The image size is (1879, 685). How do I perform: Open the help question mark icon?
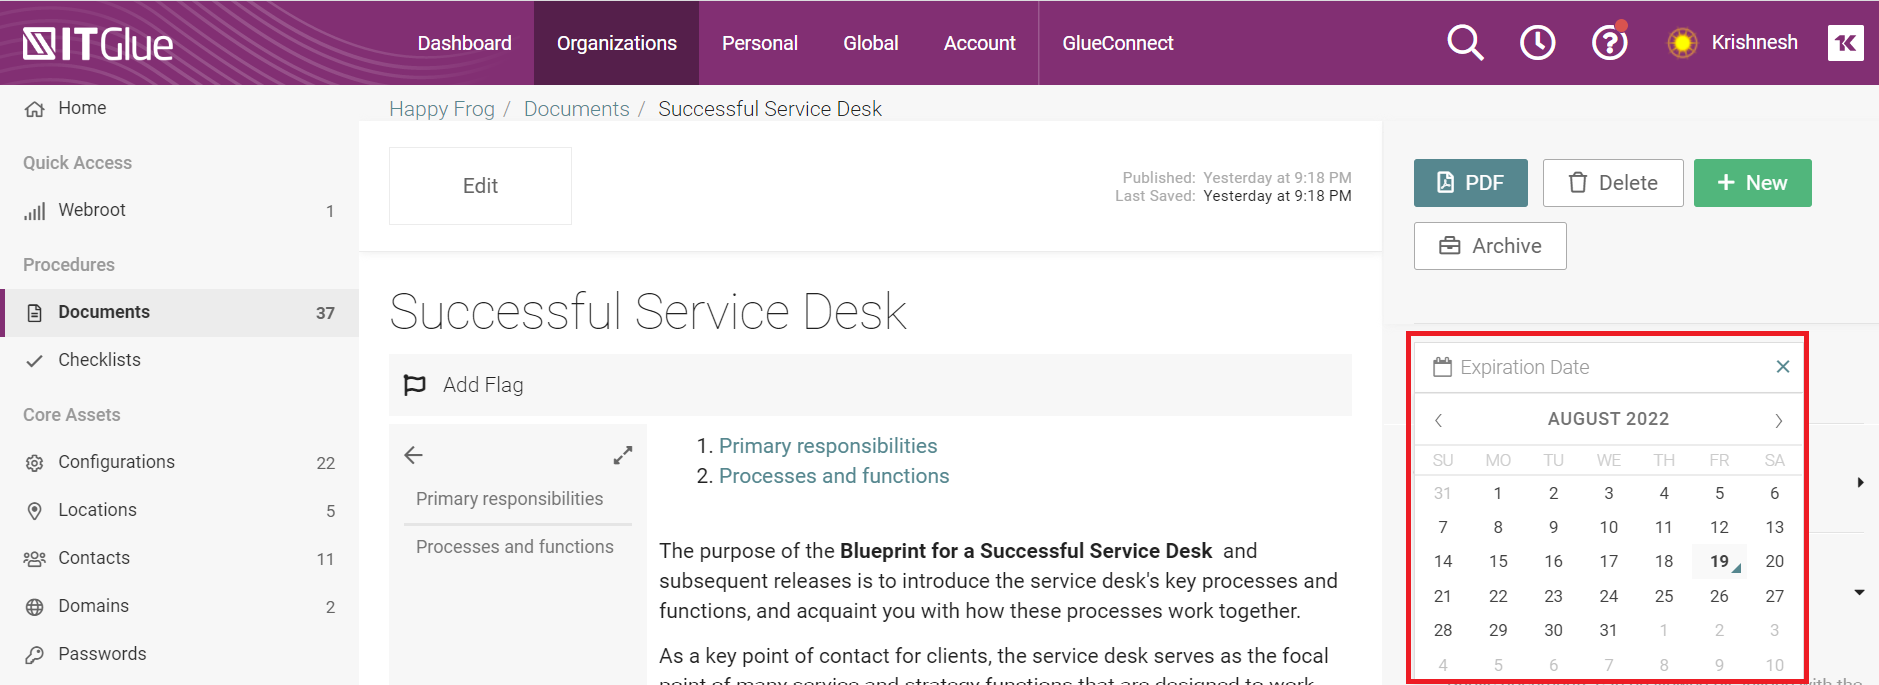[x=1610, y=43]
